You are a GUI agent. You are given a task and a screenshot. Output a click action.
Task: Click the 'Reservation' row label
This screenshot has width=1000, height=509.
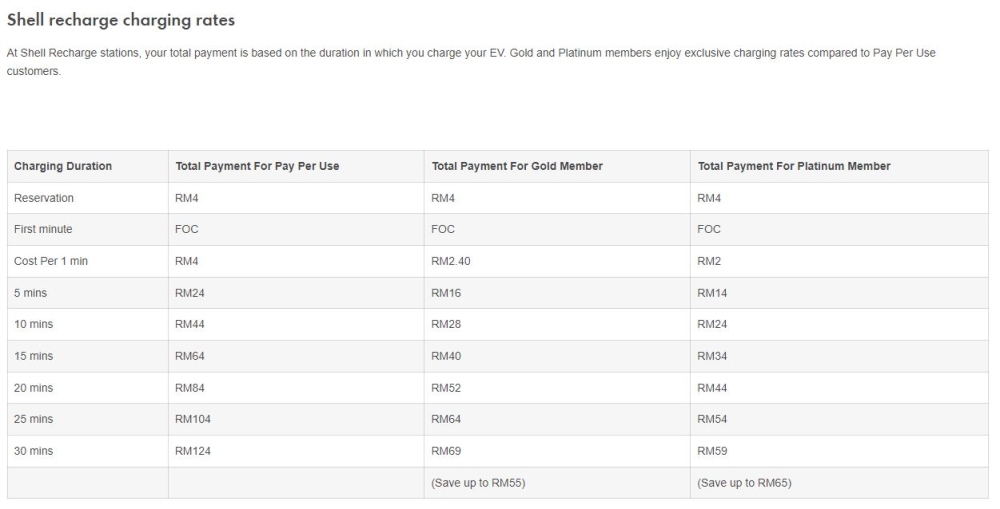pos(44,198)
